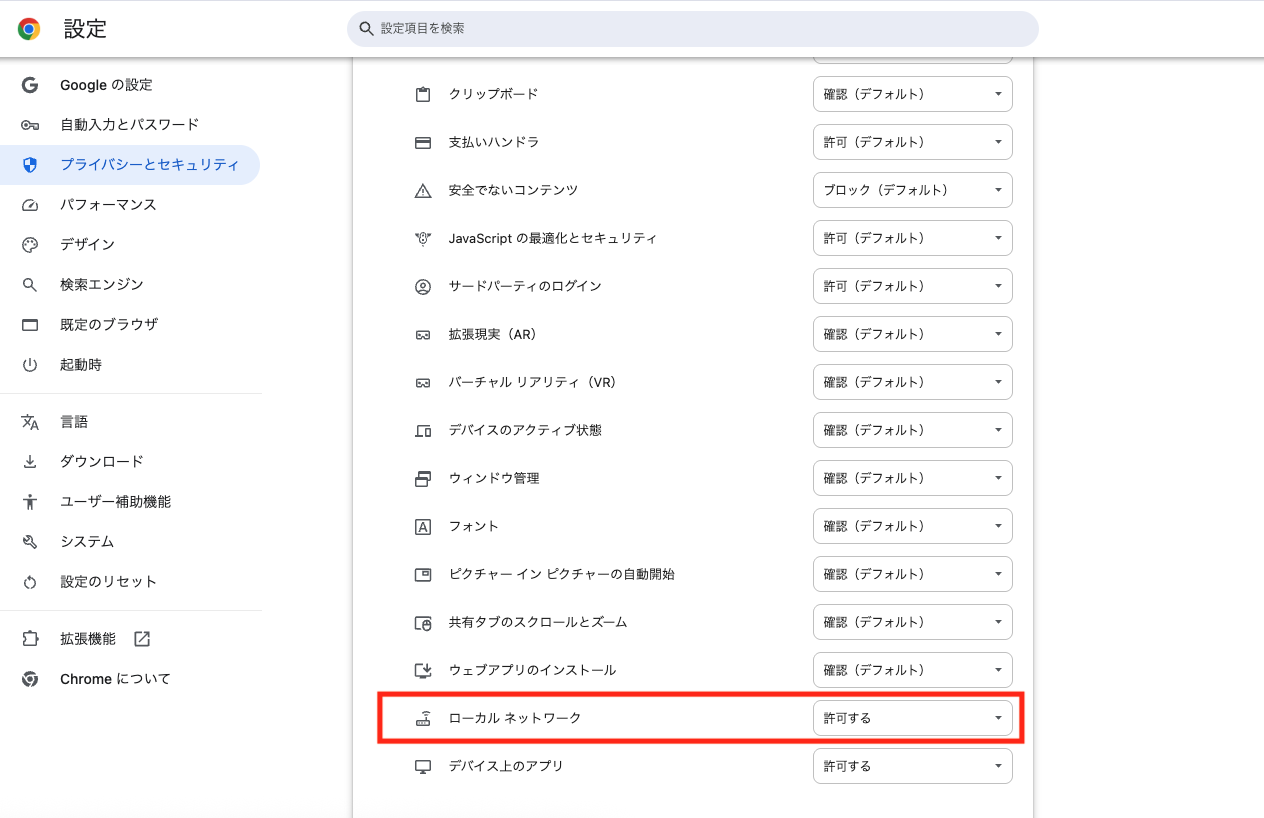Click the font A icon in the フォント row
Screen dimensions: 1264x818
tap(423, 526)
